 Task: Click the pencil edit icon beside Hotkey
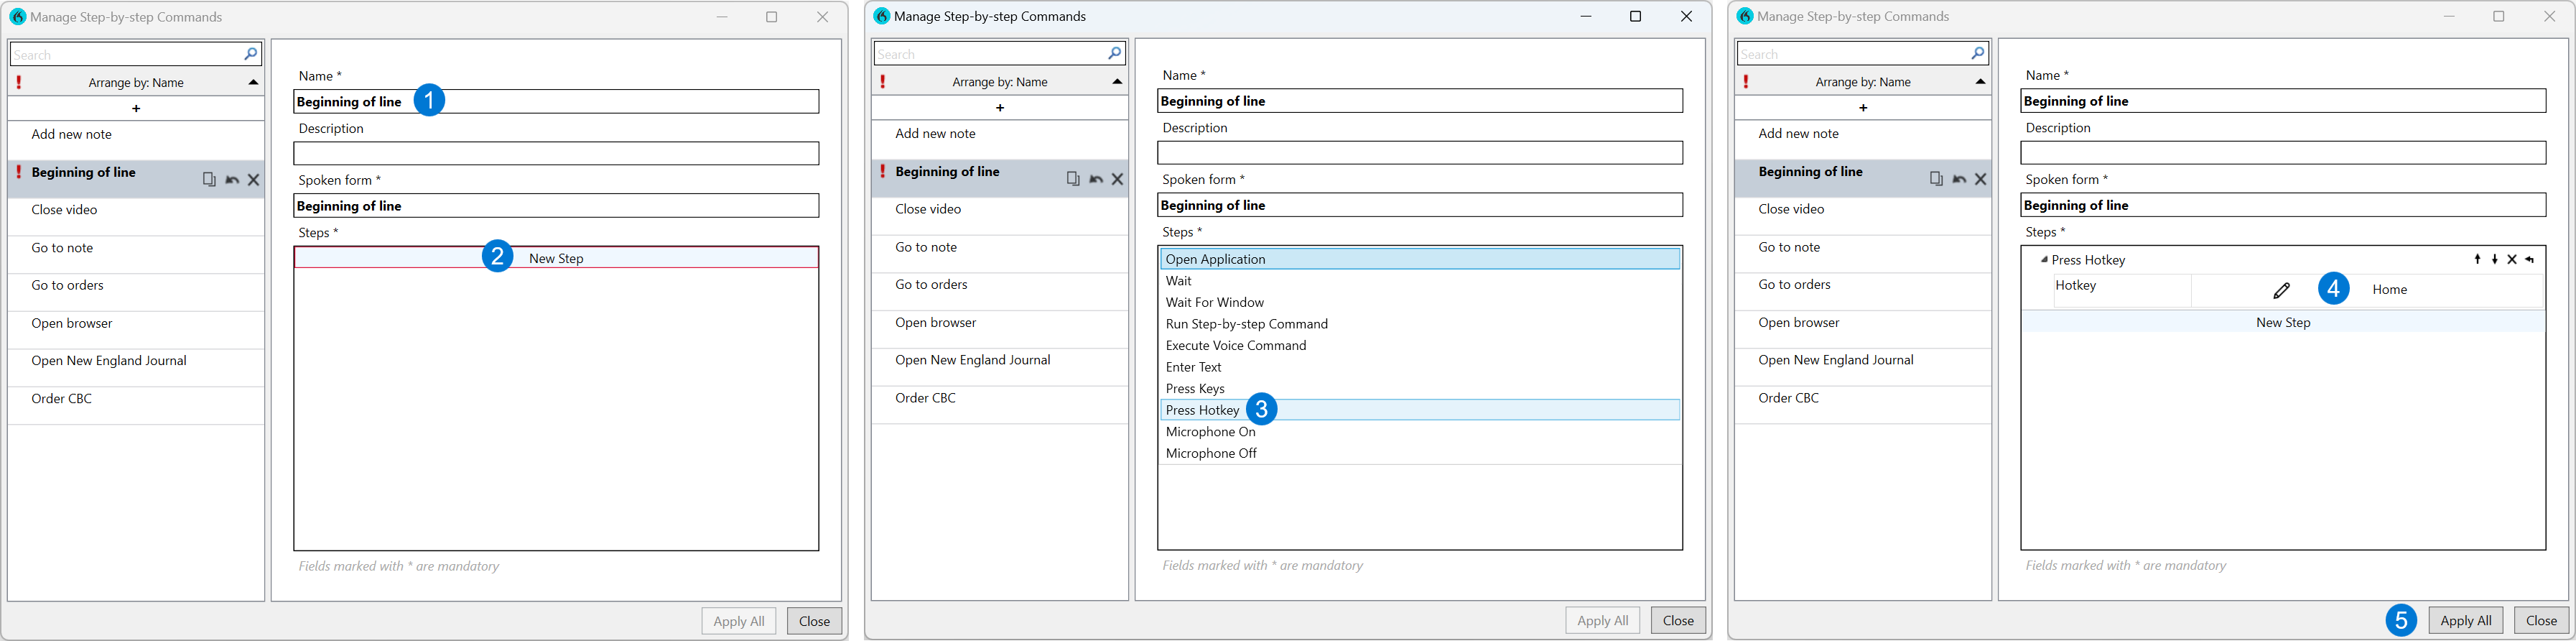point(2281,291)
